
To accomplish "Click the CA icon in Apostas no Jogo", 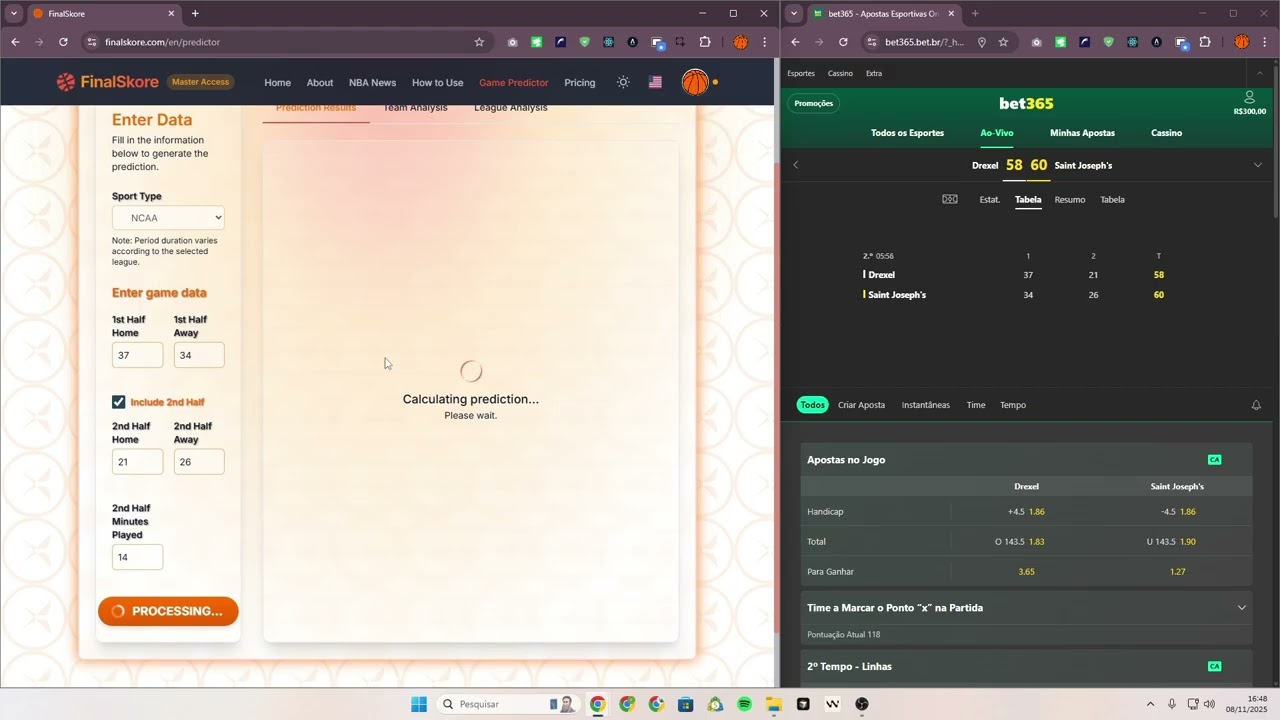I will coord(1215,460).
